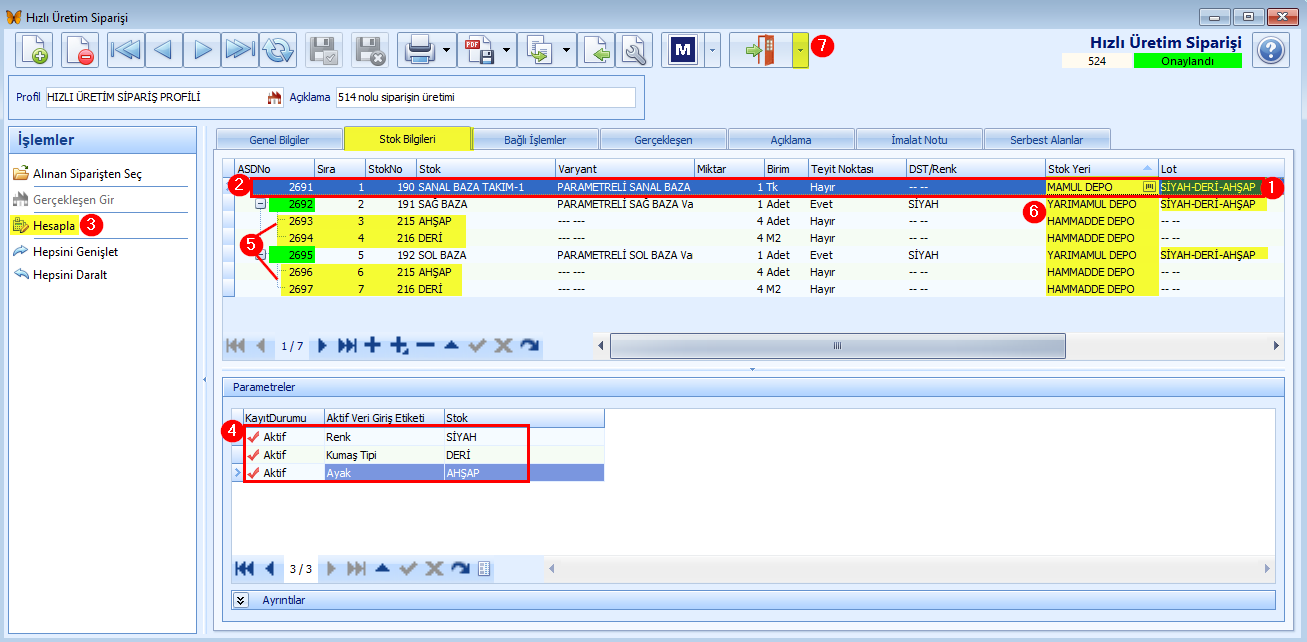Open the yellow dropdown beside exit door

[800, 50]
